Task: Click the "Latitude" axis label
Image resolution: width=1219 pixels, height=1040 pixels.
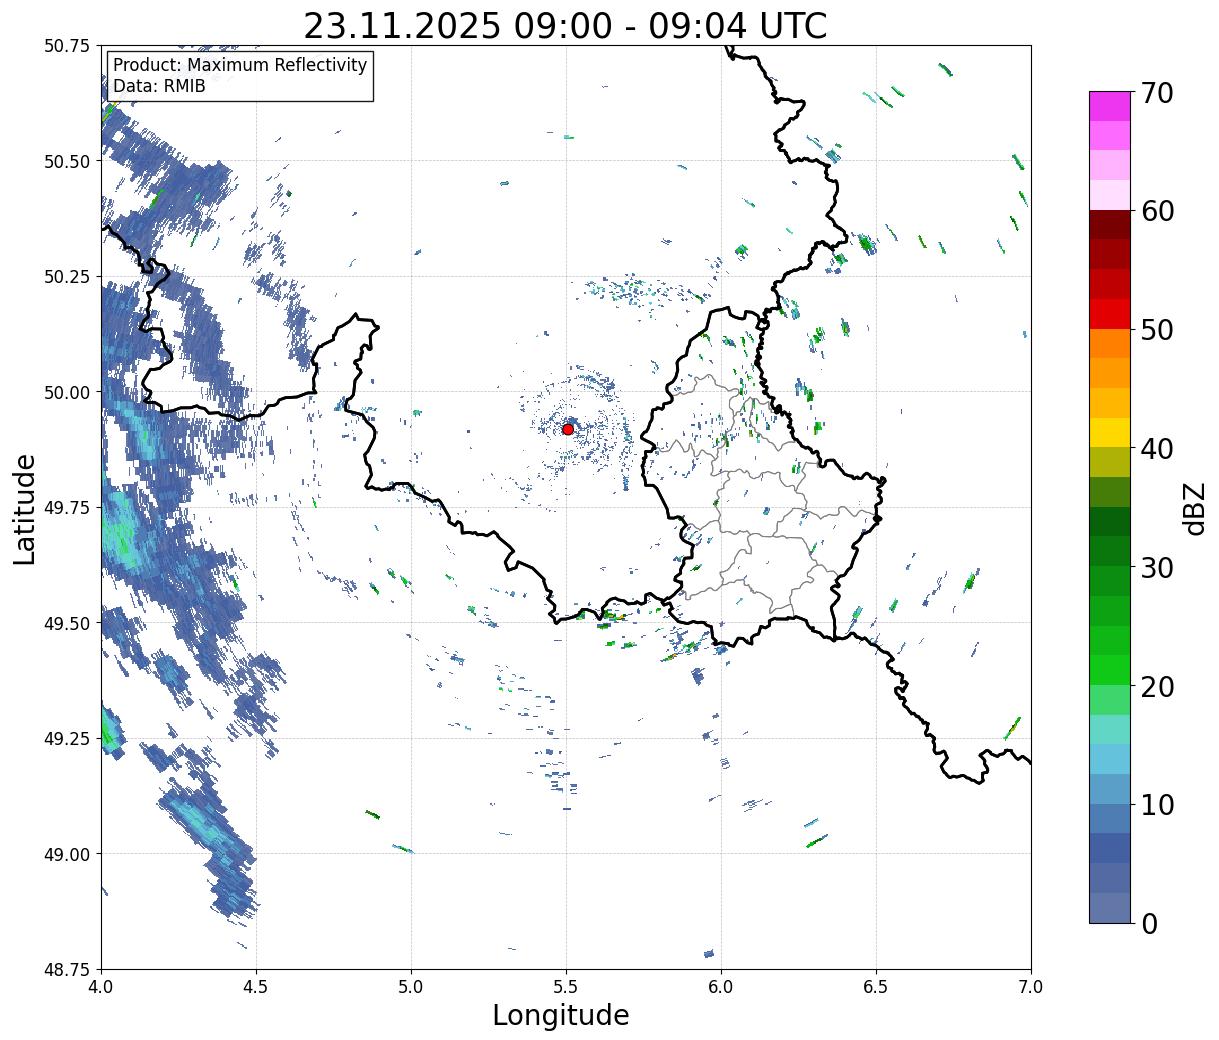Action: 25,508
